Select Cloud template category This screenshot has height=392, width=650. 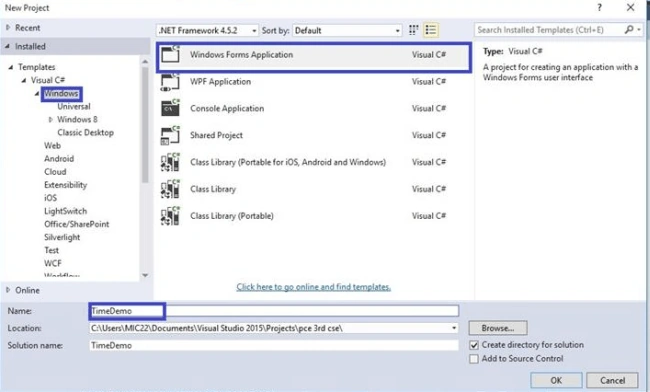[x=55, y=172]
